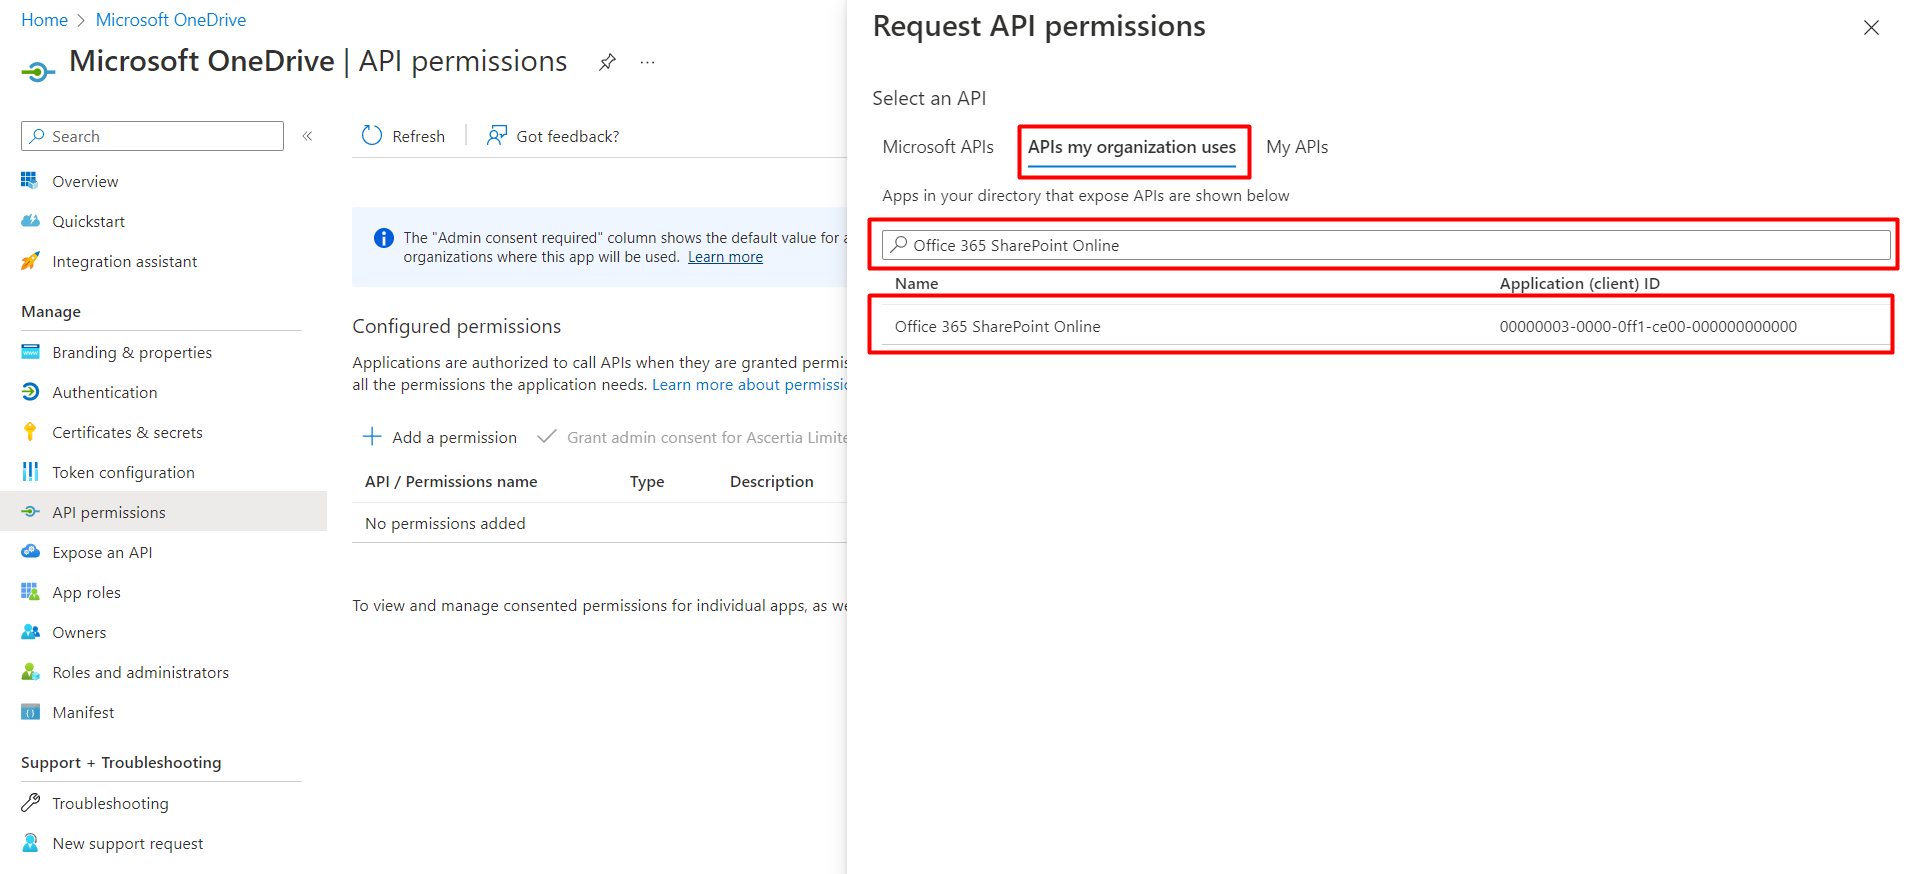Image resolution: width=1912 pixels, height=874 pixels.
Task: Switch to the My APIs tab
Action: [1297, 147]
